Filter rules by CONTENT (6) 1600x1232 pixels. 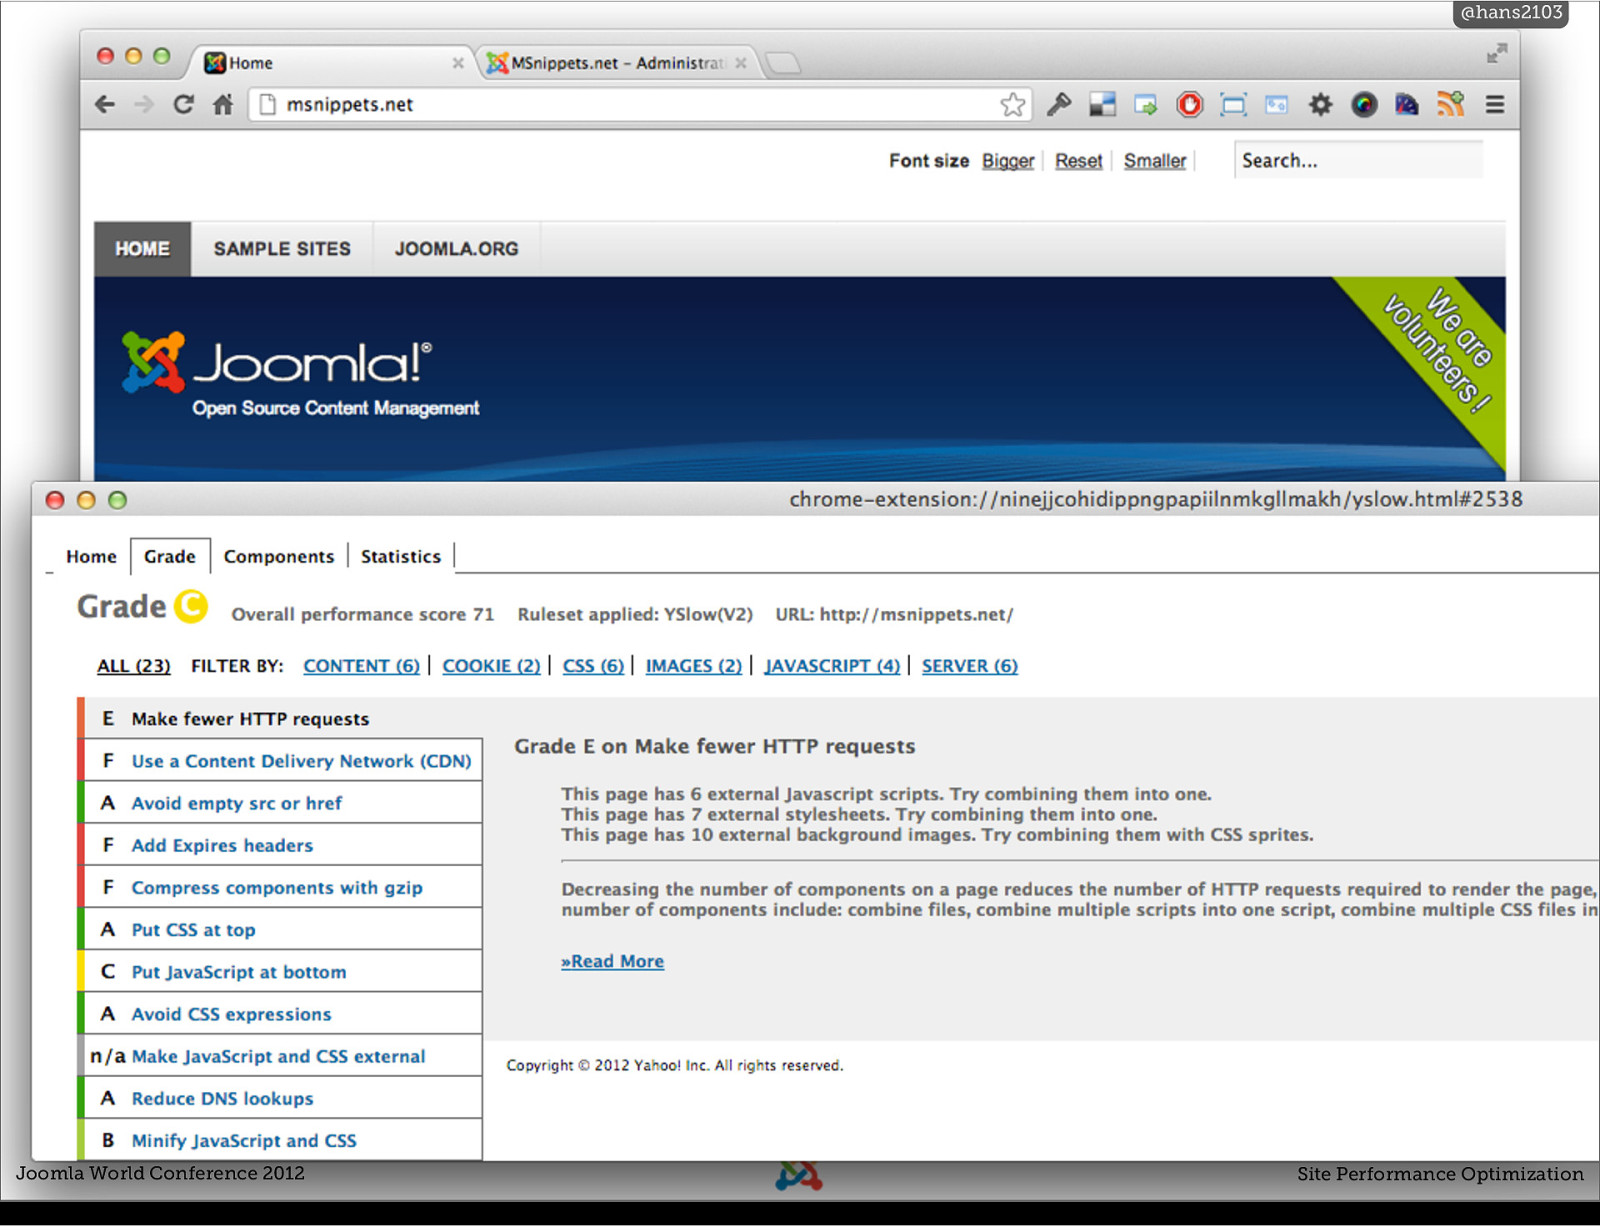361,666
